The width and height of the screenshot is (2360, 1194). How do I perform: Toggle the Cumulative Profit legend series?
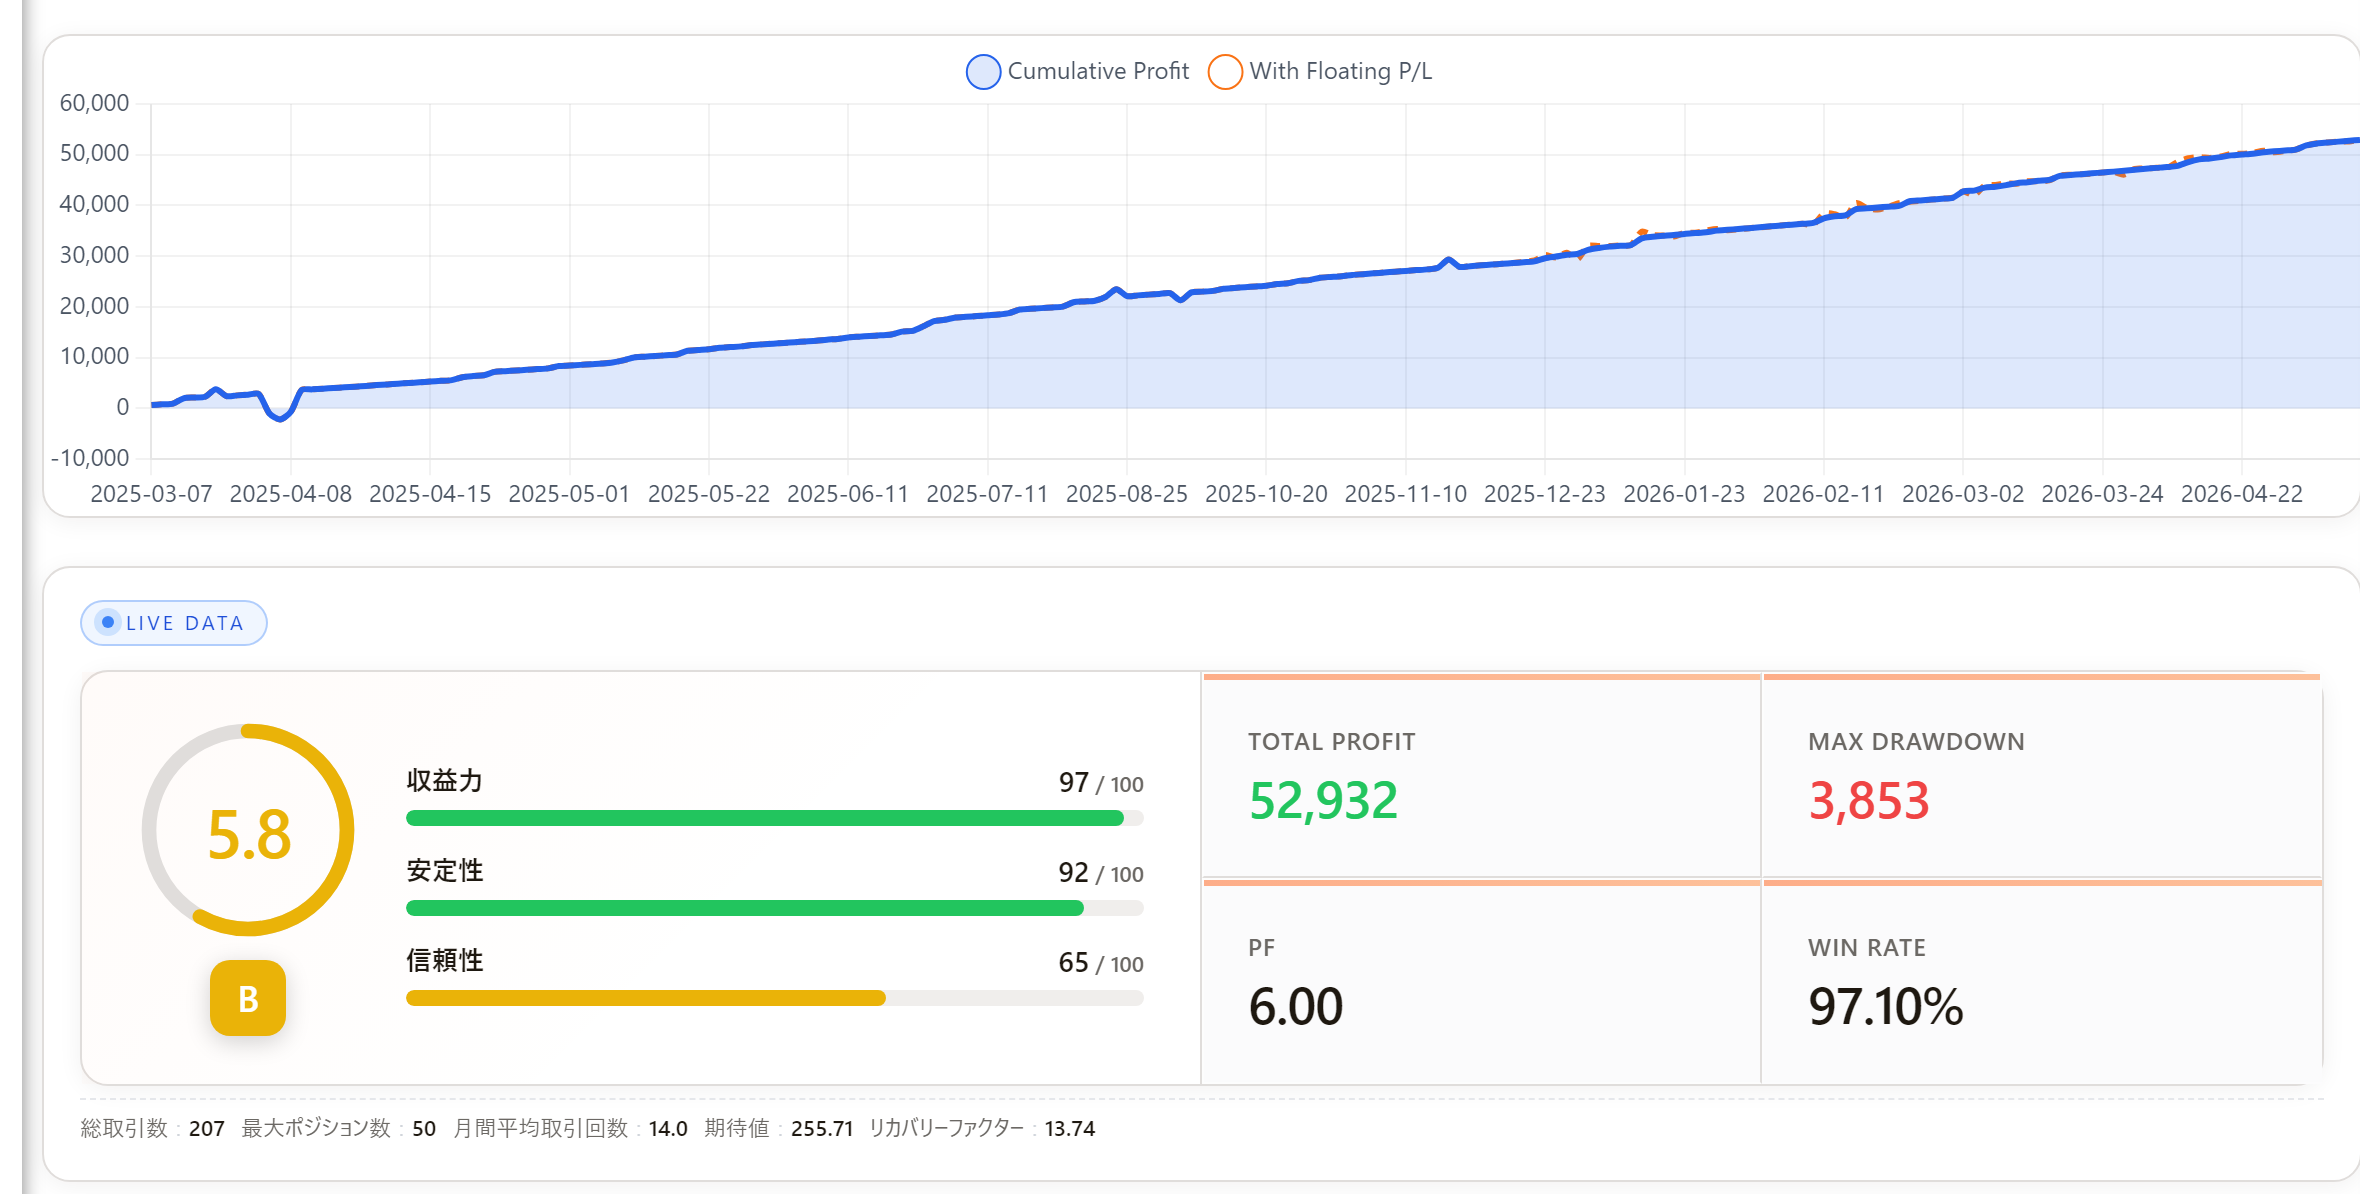(x=1078, y=71)
